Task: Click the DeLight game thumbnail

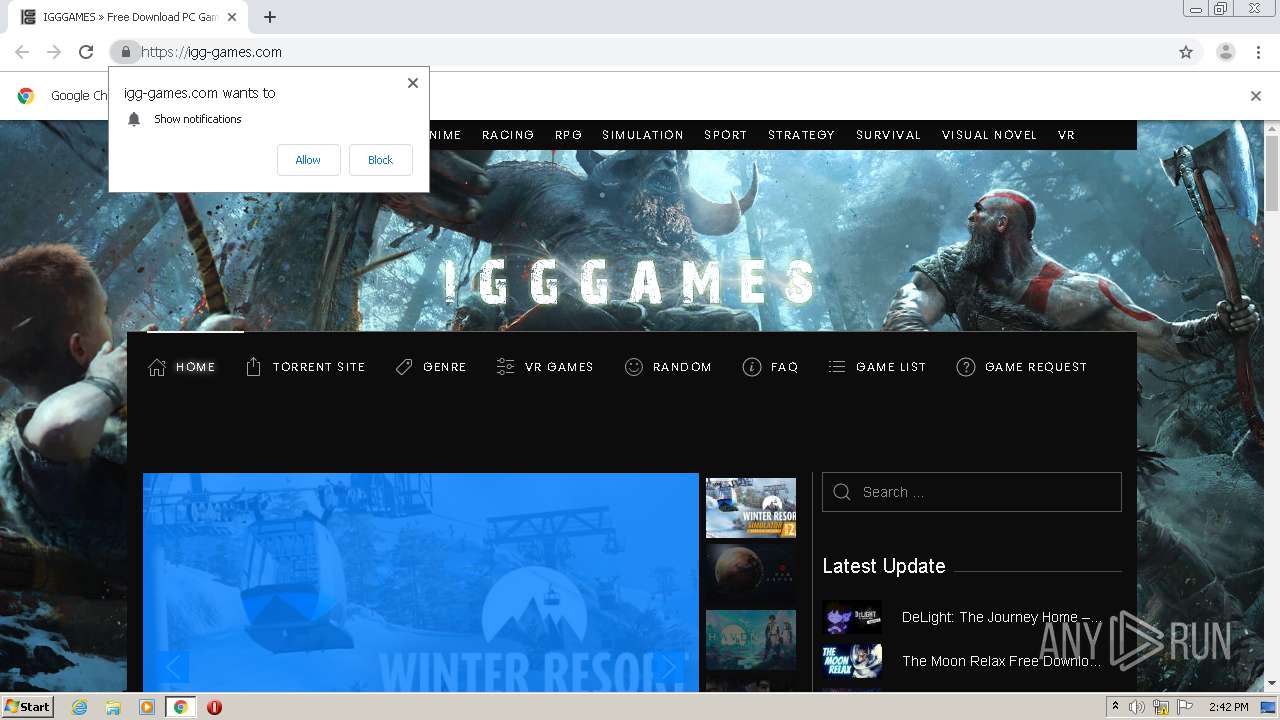Action: tap(852, 617)
